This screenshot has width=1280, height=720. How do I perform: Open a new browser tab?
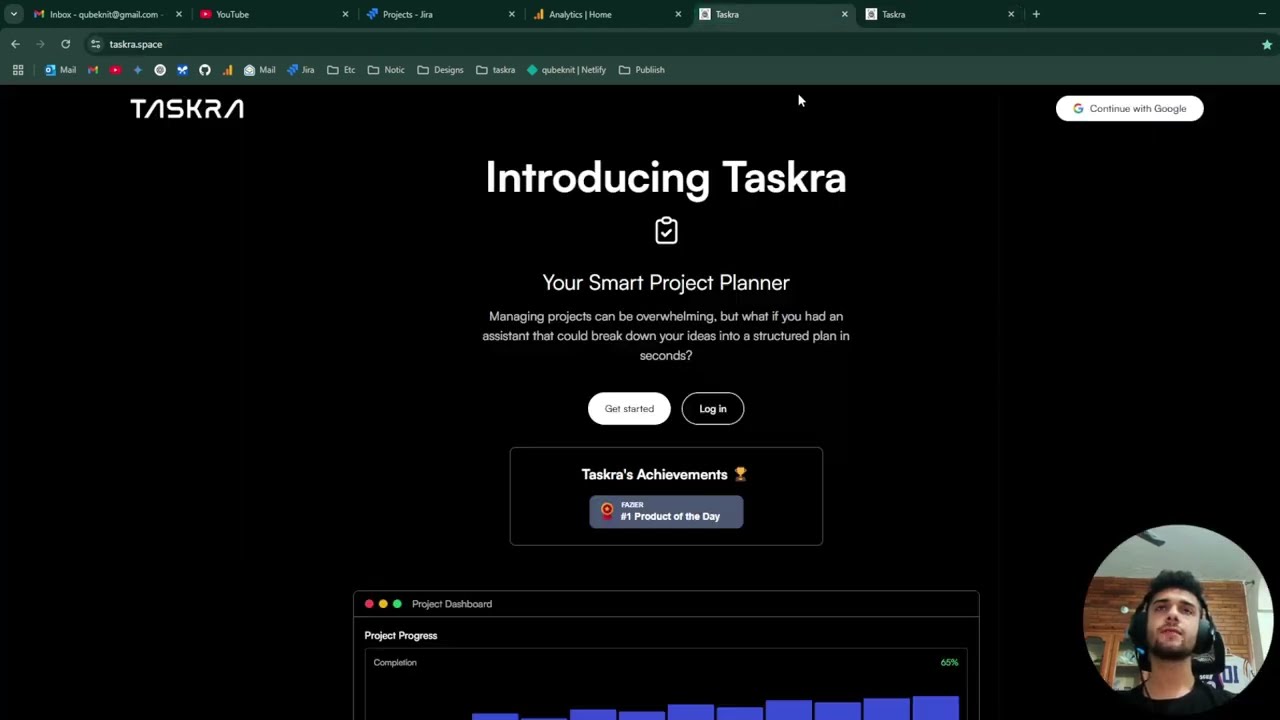pos(1036,14)
